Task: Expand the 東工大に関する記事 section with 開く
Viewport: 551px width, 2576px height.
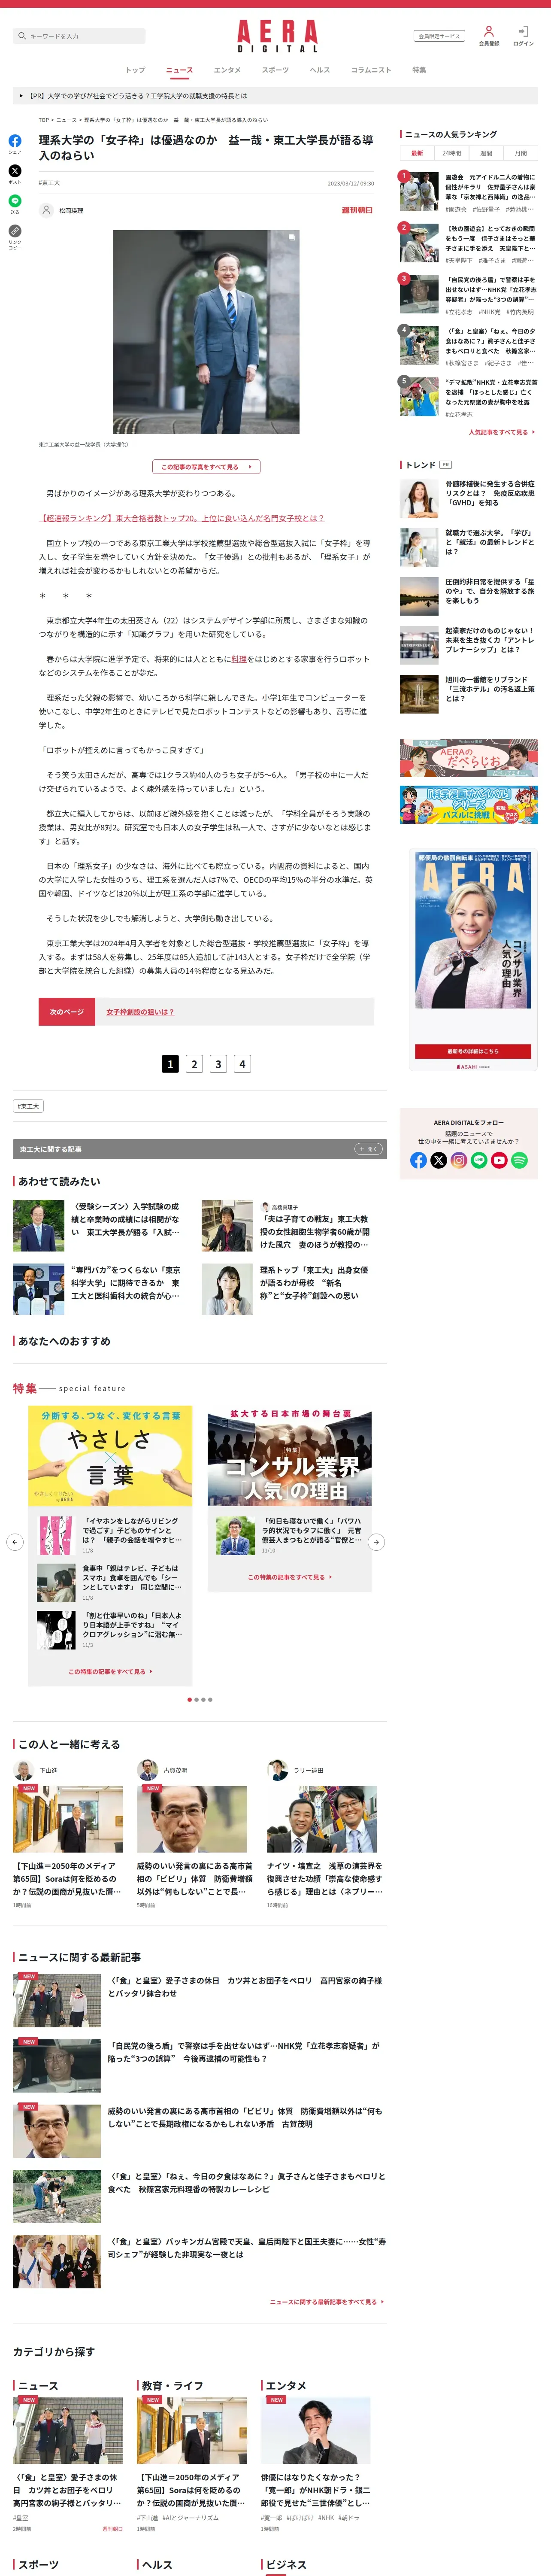Action: point(368,1149)
